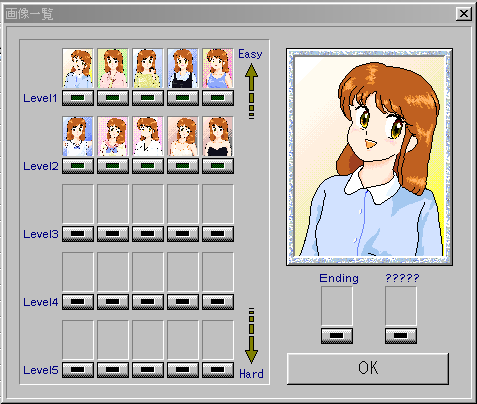Image resolution: width=477 pixels, height=404 pixels.
Task: Select Level1 thumbnail with yellow-green top
Action: pyautogui.click(x=148, y=68)
